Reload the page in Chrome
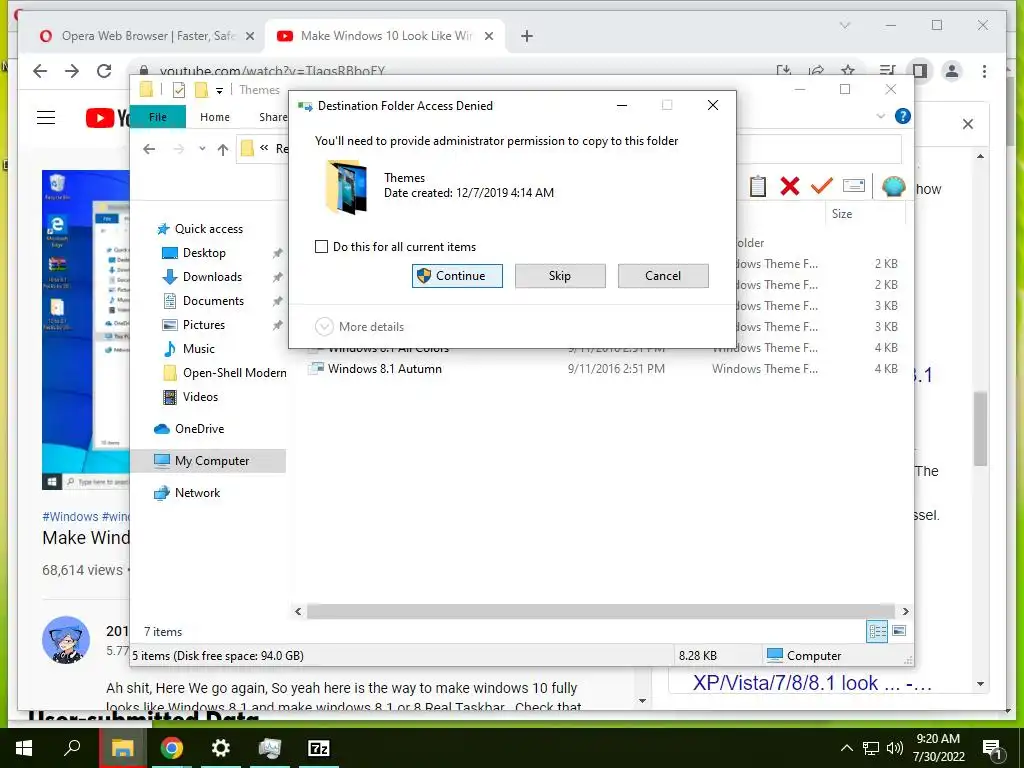The width and height of the screenshot is (1024, 768). point(104,71)
